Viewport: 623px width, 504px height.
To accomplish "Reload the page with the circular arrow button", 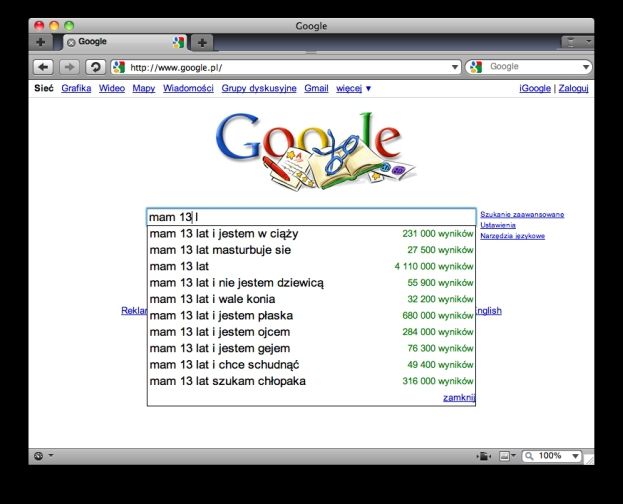I will point(95,67).
